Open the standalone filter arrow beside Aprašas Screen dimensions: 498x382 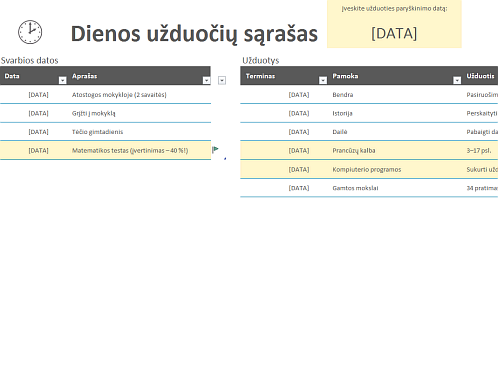point(222,80)
